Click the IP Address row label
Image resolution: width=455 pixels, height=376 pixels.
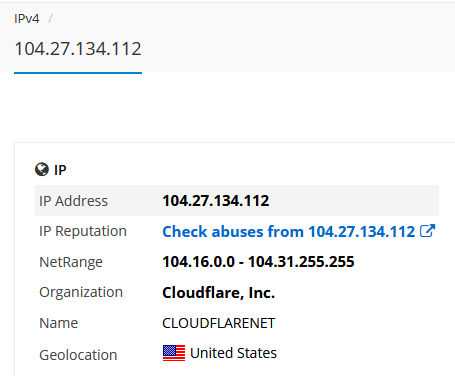click(73, 201)
